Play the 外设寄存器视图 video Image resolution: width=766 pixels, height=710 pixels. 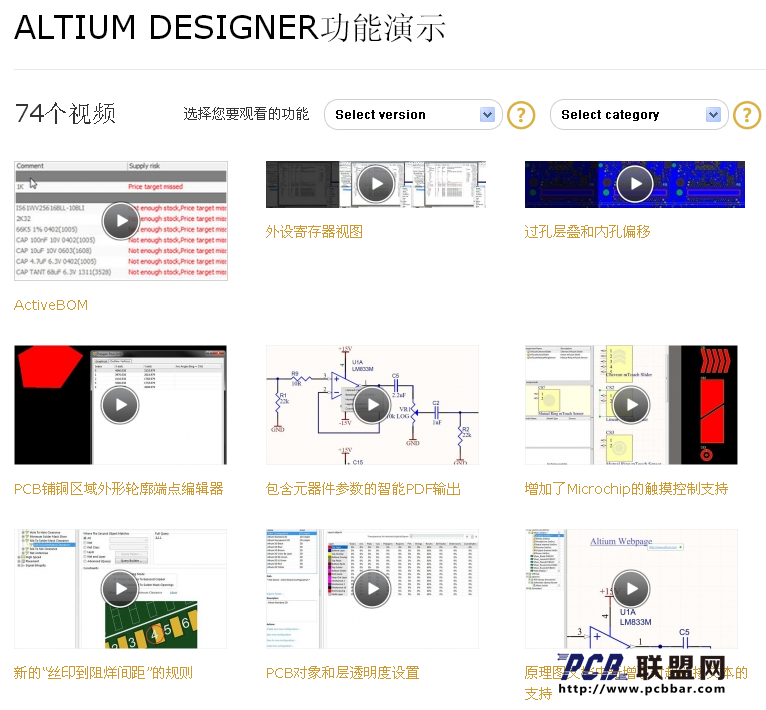(x=376, y=184)
